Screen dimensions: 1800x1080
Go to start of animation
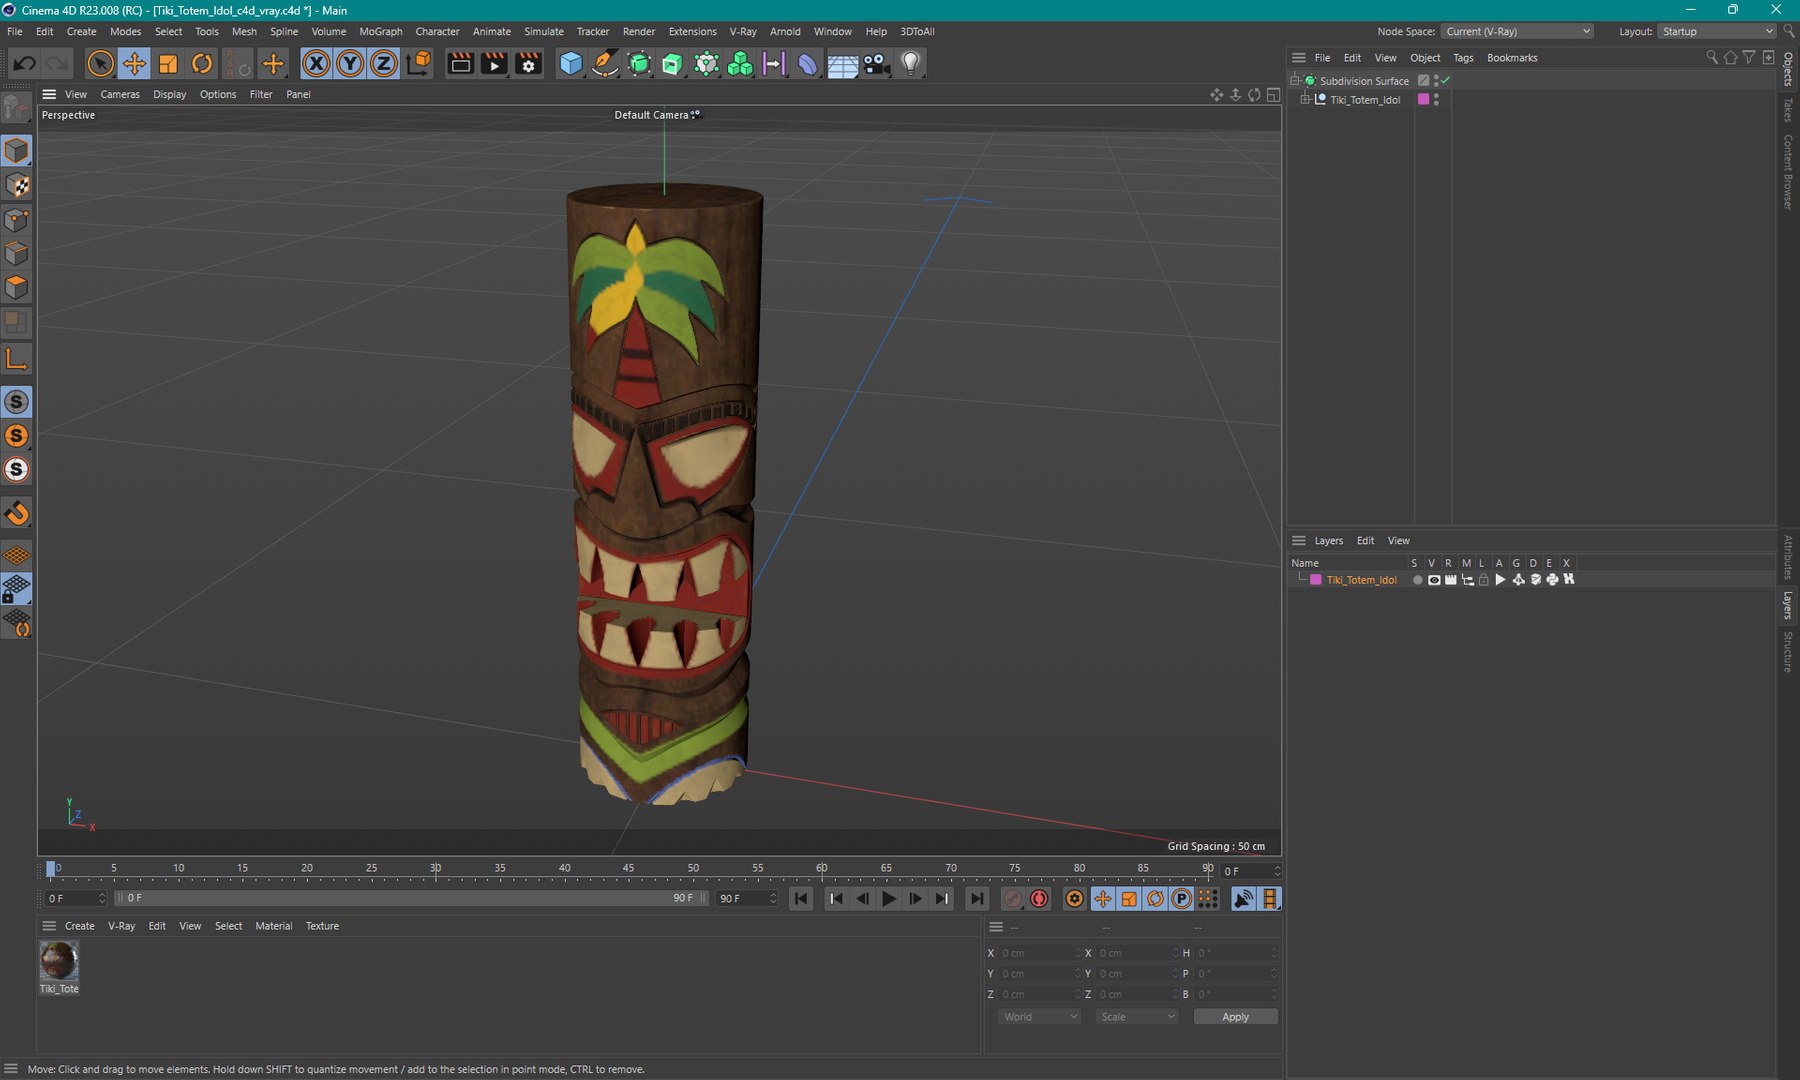click(x=801, y=899)
